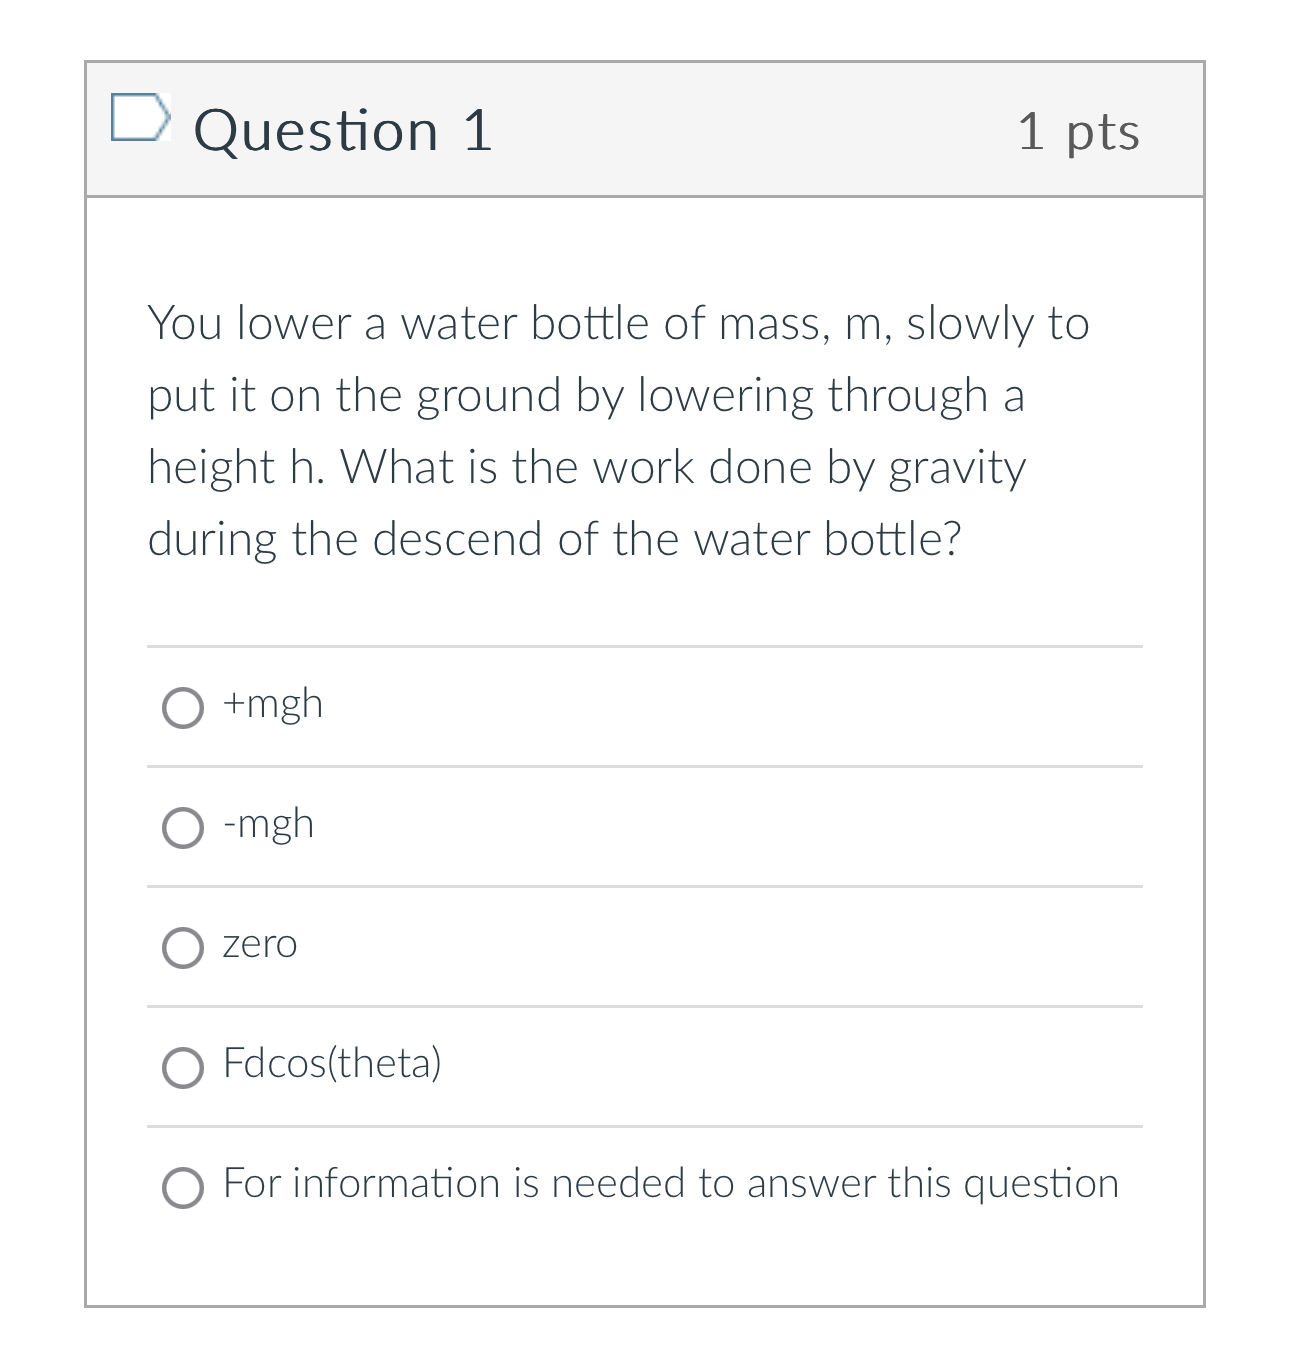Click the zero answer label text
Viewport: 1290px width, 1366px height.
click(x=259, y=944)
